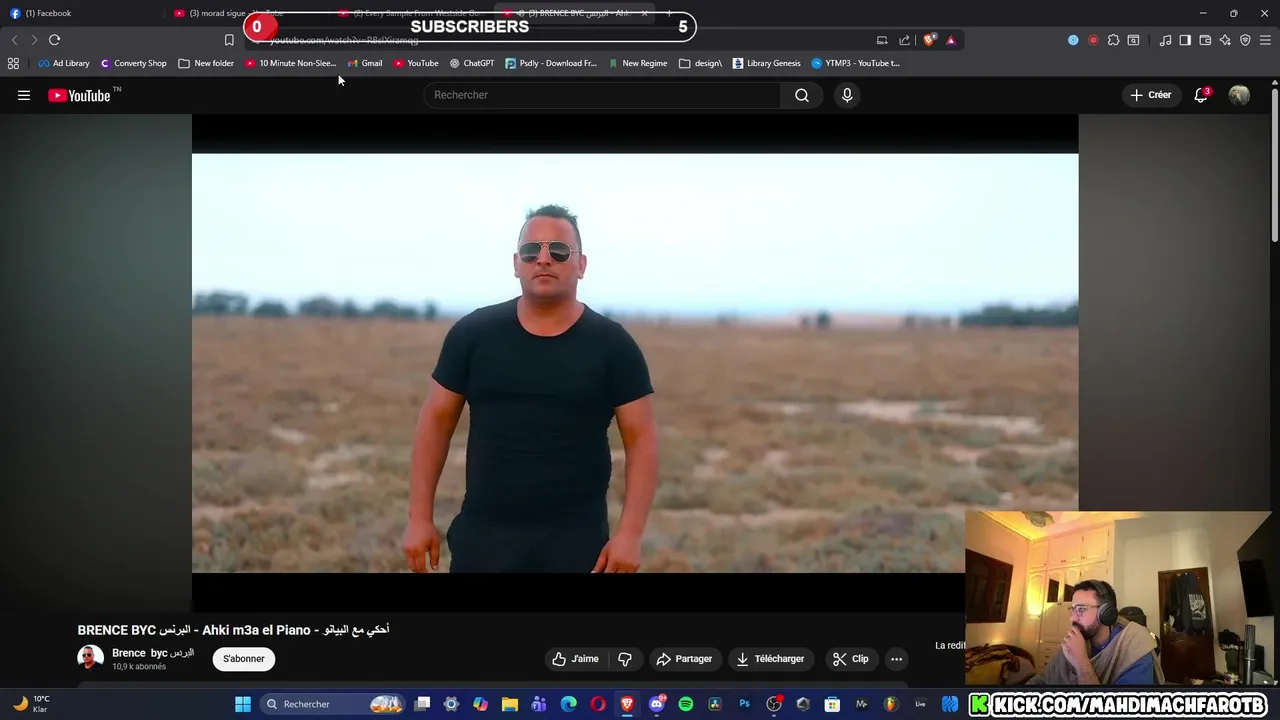Screen dimensions: 1280x720
Task: Click the blue circle extension icon
Action: [x=1073, y=40]
